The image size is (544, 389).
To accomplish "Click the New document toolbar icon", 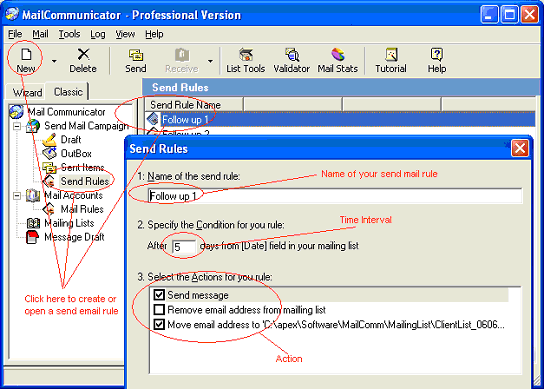I will tap(26, 54).
